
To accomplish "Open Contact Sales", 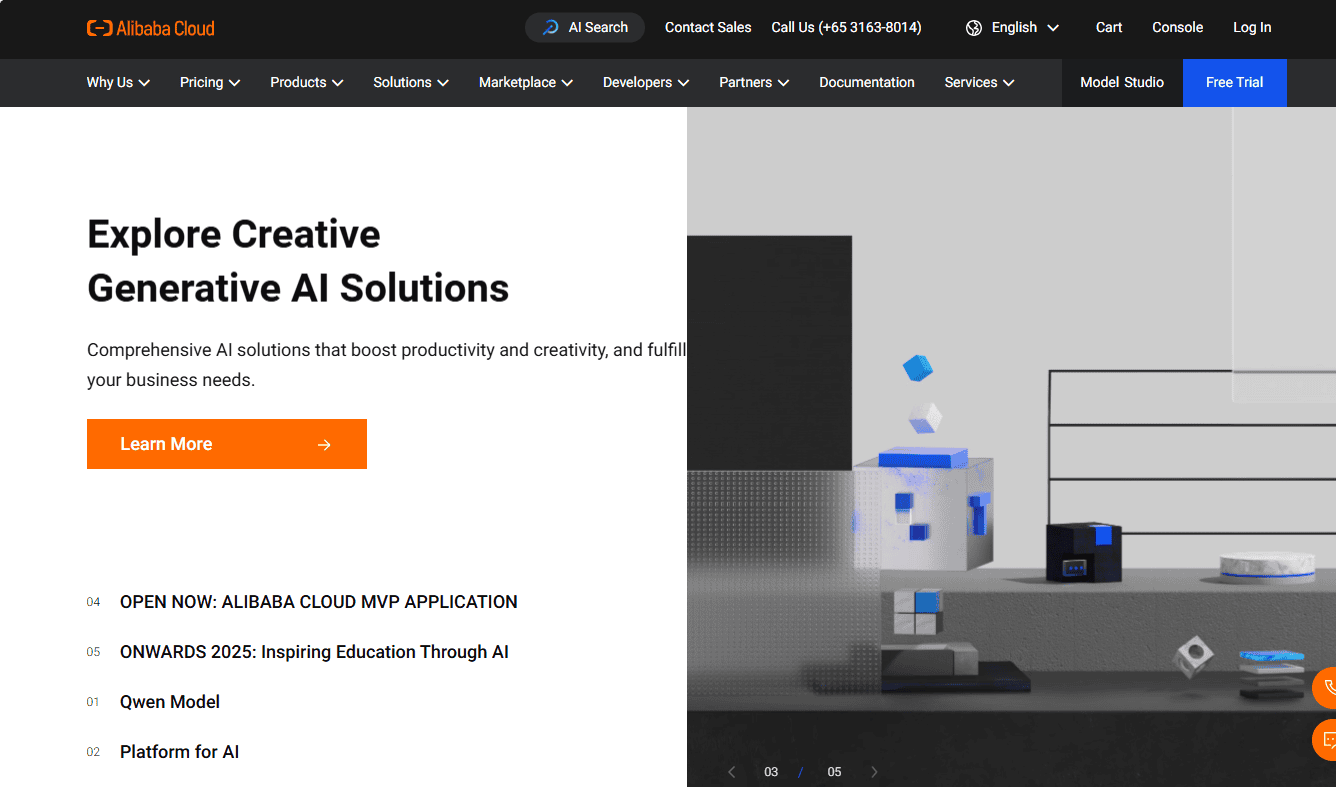I will tap(707, 27).
